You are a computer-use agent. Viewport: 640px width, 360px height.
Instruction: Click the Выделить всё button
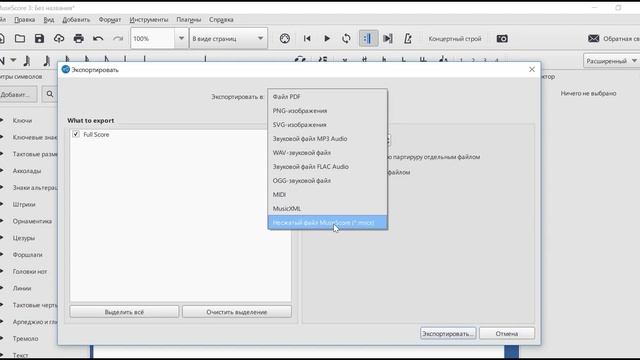[124, 312]
